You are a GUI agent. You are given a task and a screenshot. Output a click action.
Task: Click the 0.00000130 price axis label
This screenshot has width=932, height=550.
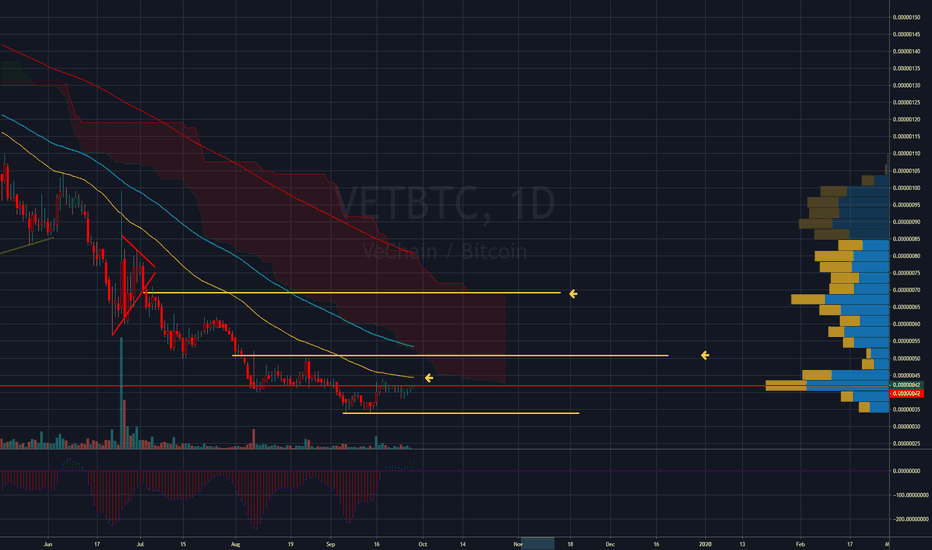[906, 86]
